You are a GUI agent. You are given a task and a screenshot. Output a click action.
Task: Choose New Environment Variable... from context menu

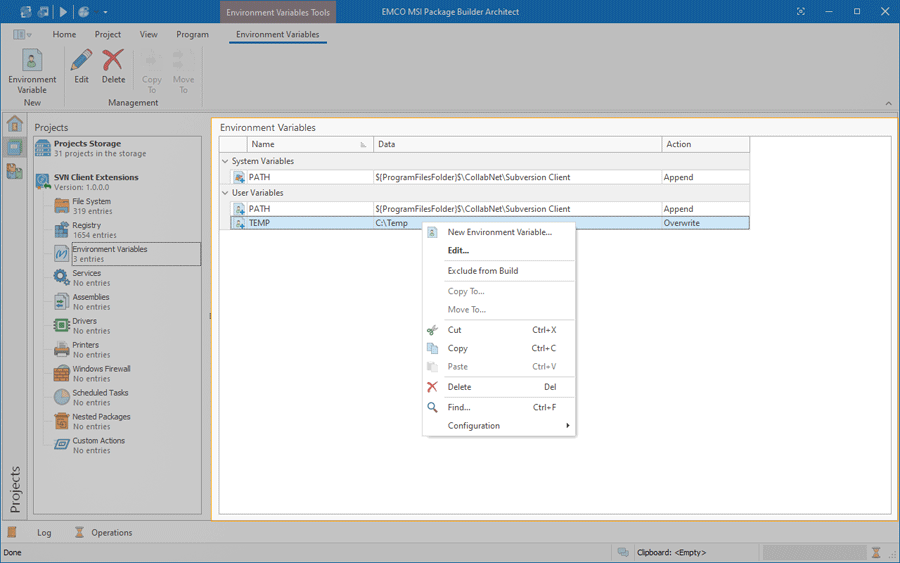pos(499,232)
